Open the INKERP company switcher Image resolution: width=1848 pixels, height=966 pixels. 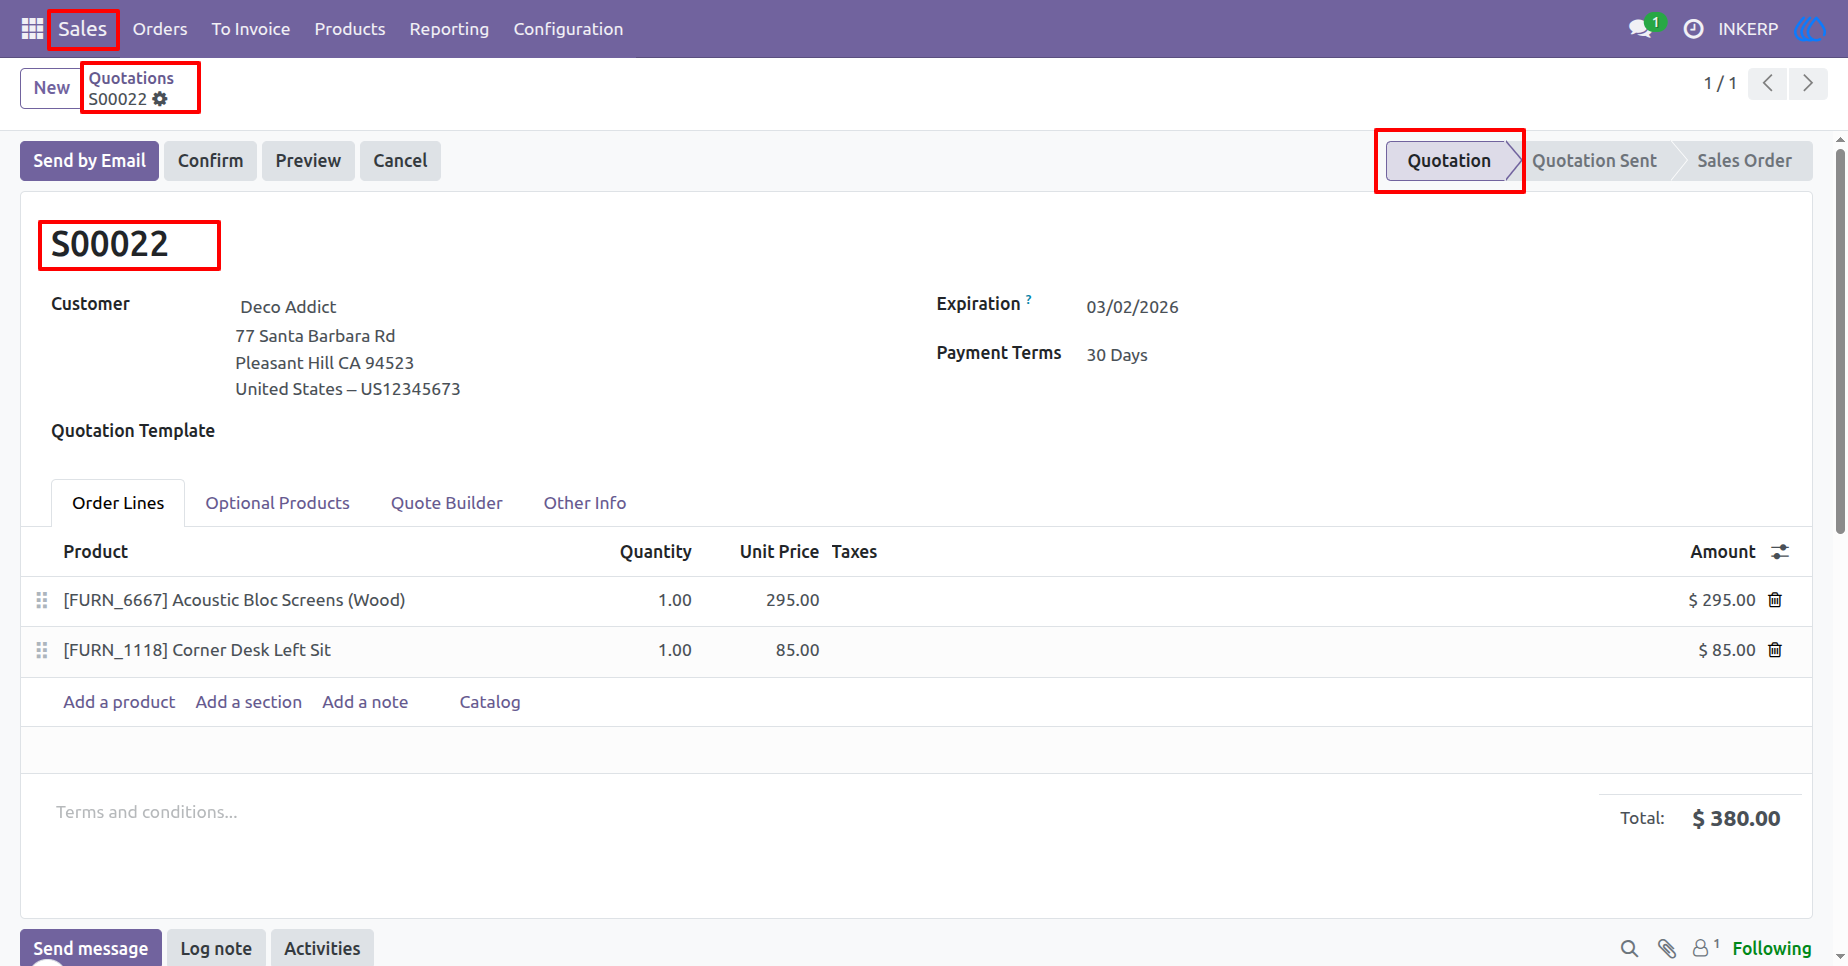pos(1748,29)
